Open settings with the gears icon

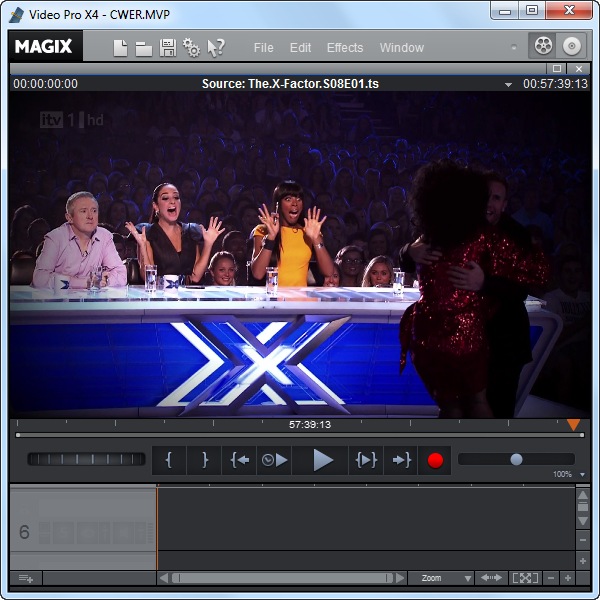click(191, 48)
